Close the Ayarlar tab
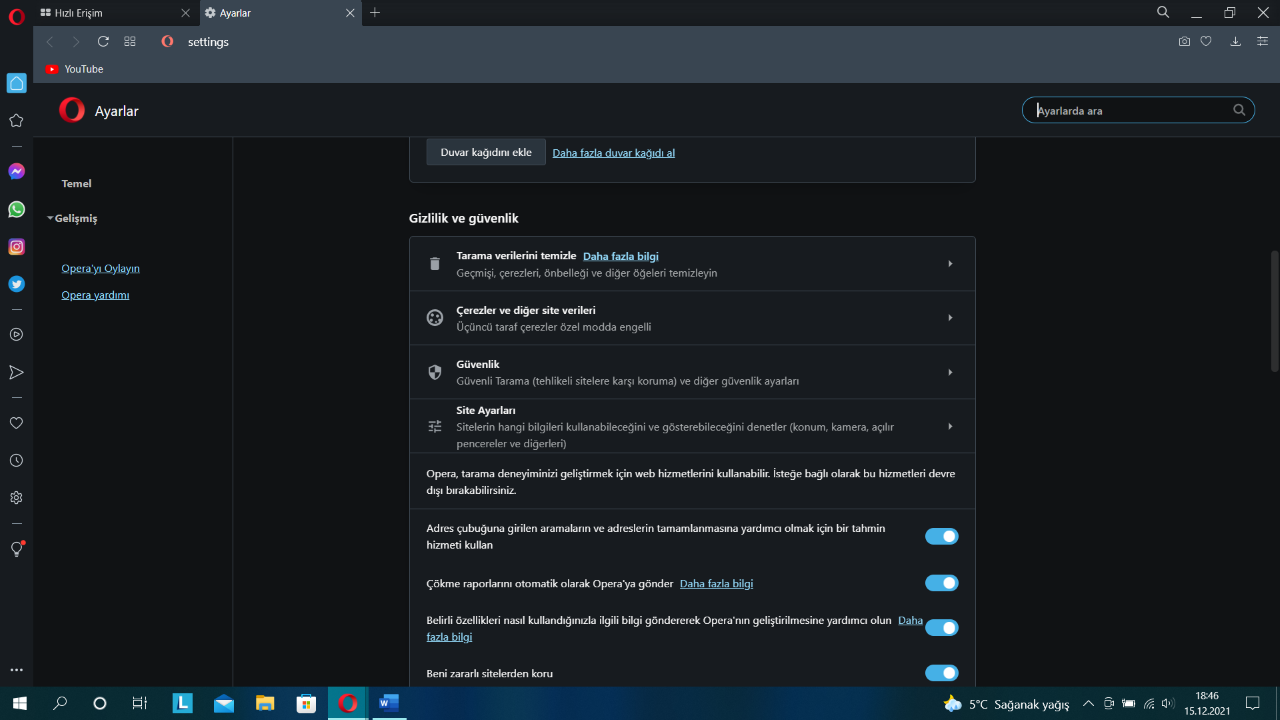 (350, 12)
